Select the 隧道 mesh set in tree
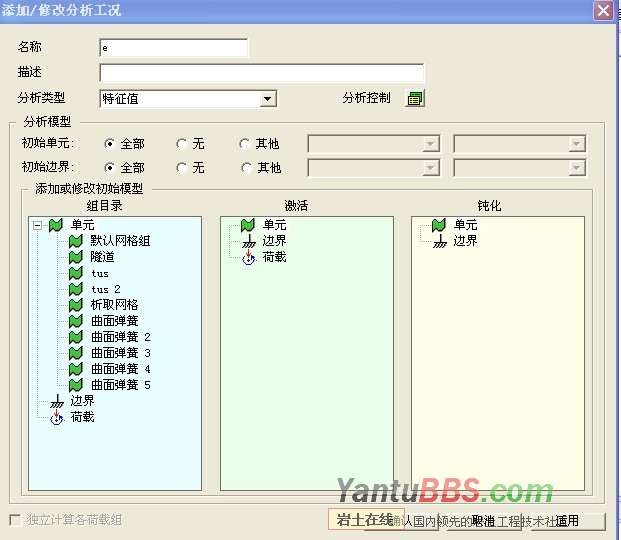 [102, 257]
